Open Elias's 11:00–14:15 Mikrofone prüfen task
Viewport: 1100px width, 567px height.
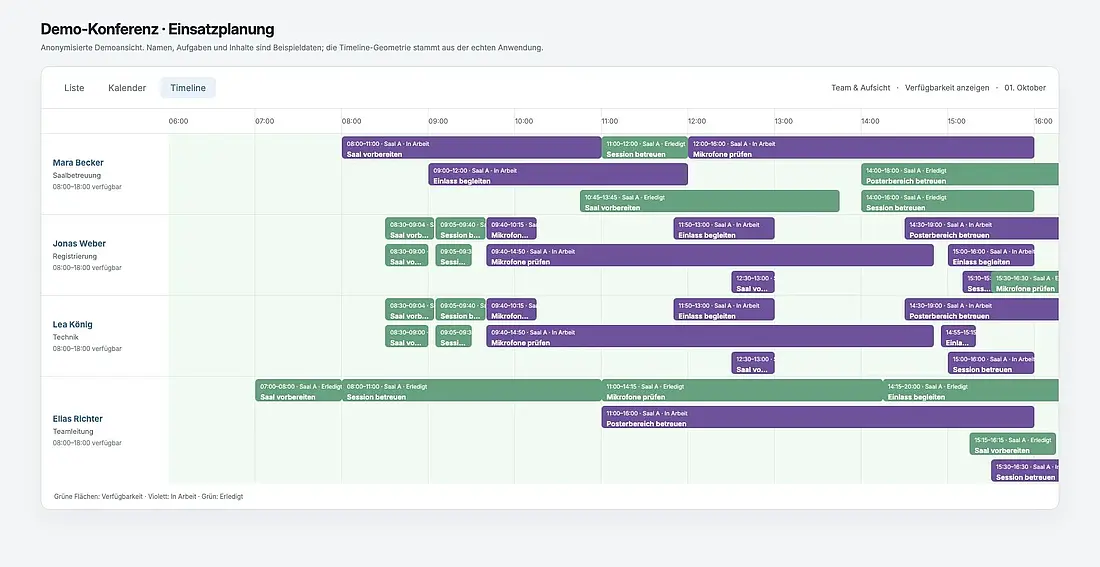(742, 390)
